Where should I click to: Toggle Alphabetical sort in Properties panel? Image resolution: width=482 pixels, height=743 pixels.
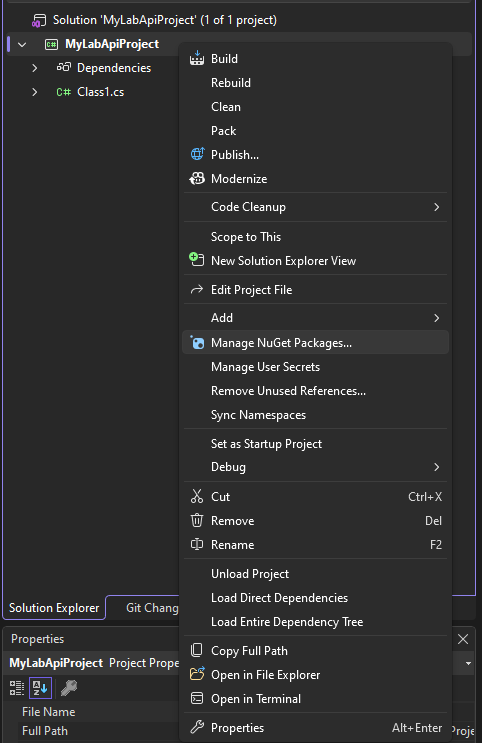tap(40, 688)
